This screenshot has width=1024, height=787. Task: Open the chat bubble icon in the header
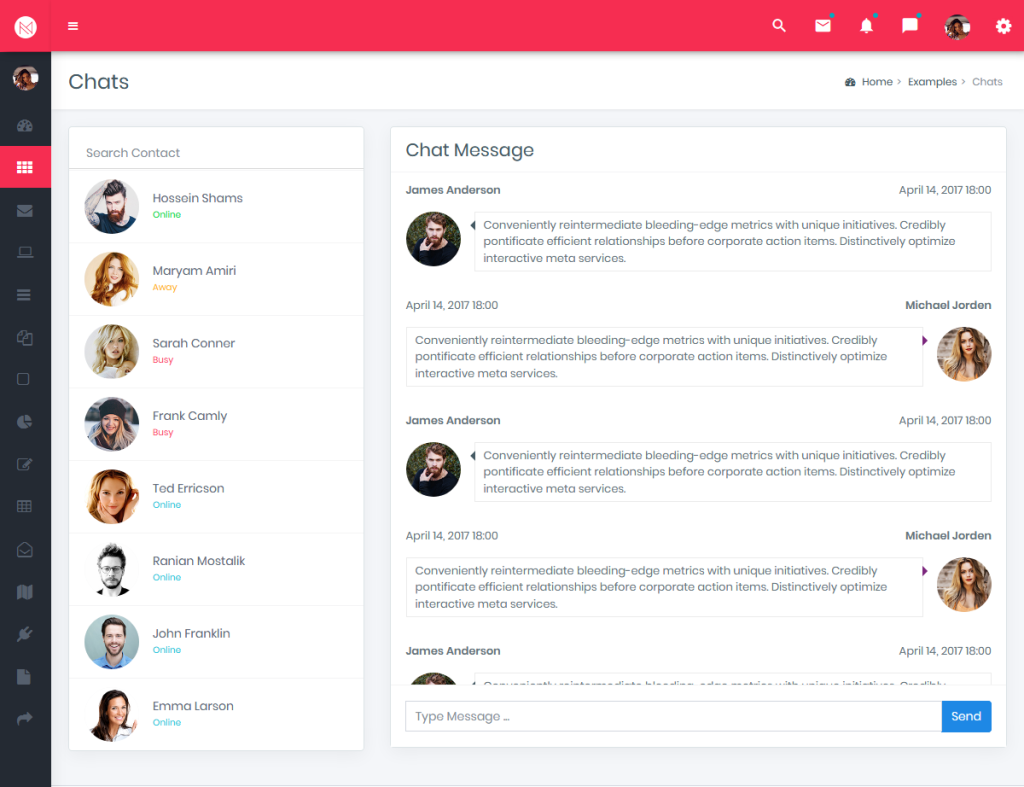(x=909, y=26)
